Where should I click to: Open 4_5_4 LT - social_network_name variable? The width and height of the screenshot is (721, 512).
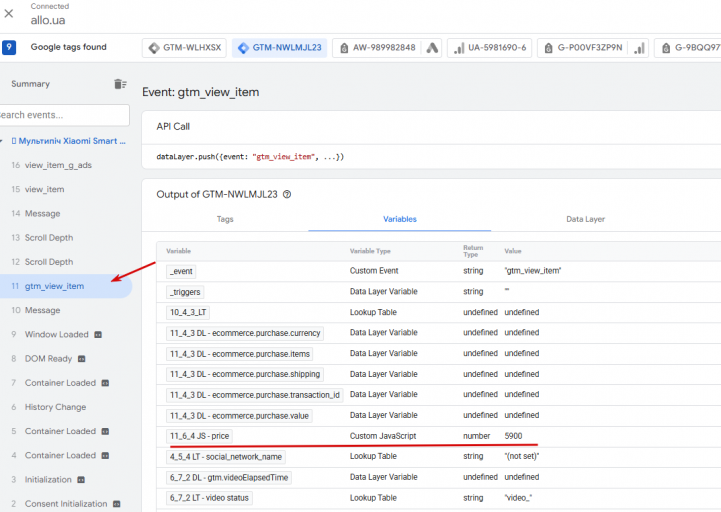pyautogui.click(x=226, y=456)
